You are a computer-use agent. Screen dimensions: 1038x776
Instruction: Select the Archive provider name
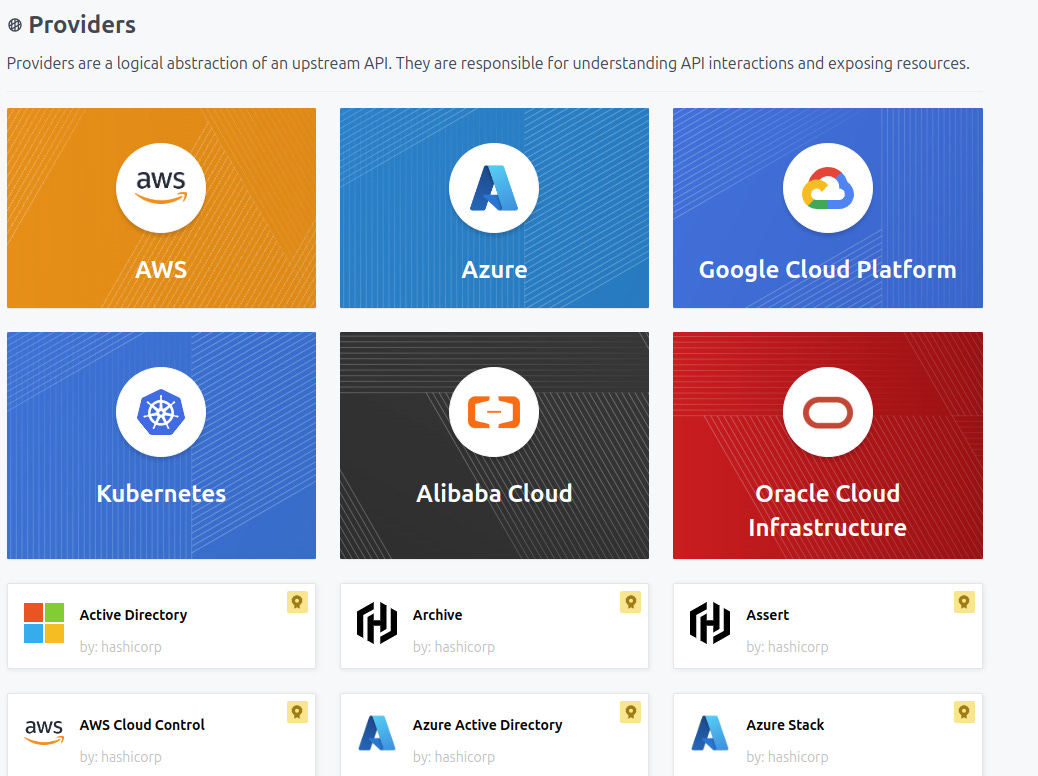438,615
